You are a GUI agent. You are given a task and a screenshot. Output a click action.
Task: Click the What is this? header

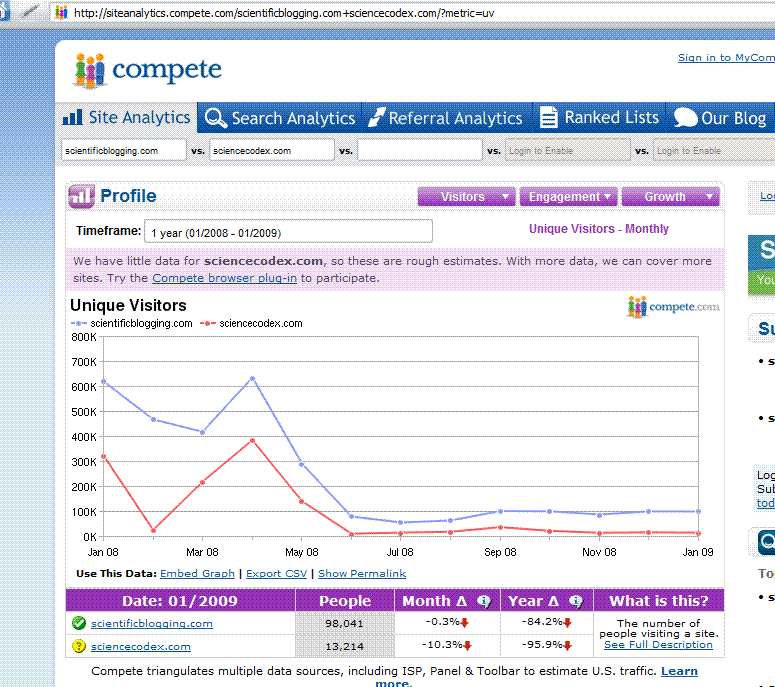tap(658, 601)
